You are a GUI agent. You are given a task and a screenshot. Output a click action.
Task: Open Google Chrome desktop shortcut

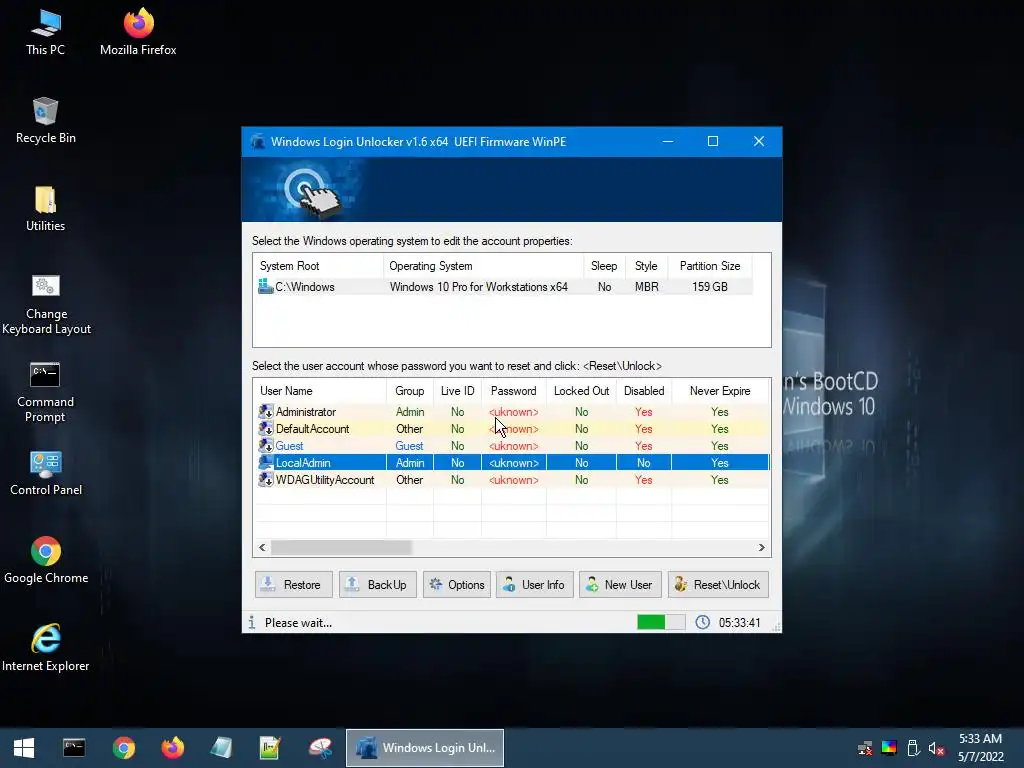click(46, 560)
